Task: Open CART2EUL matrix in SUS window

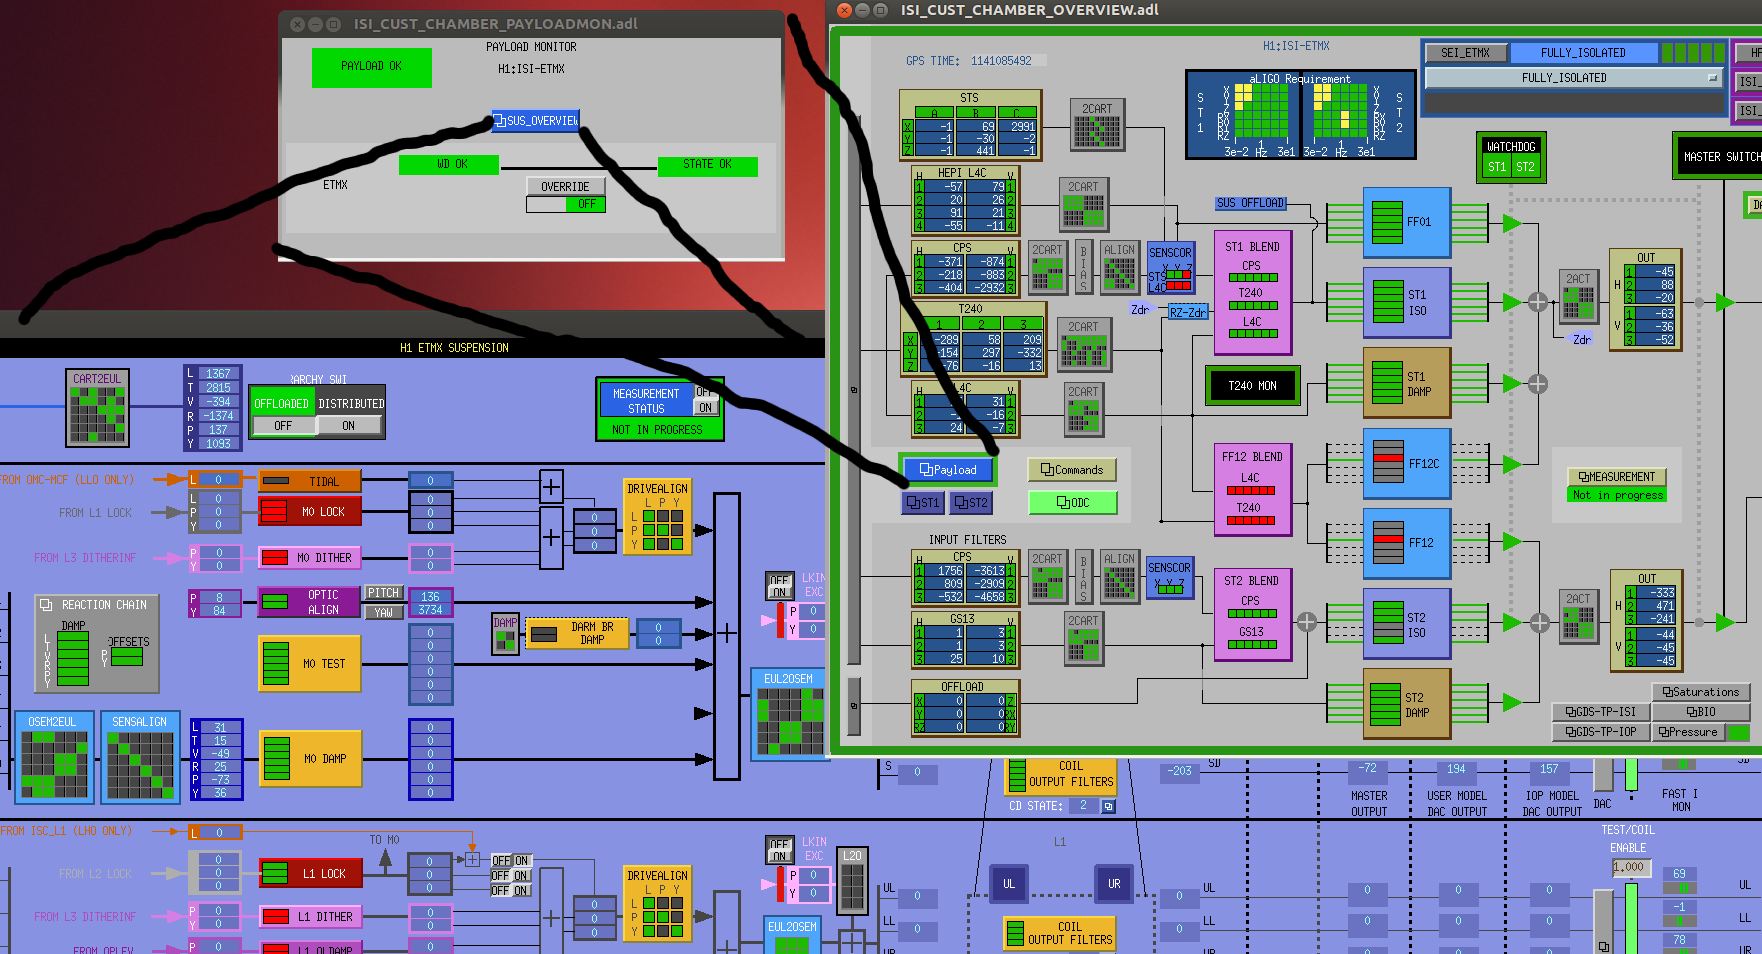Action: [x=98, y=408]
